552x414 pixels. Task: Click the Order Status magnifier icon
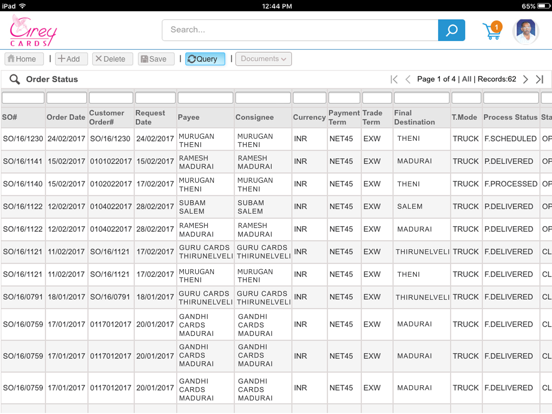click(14, 79)
